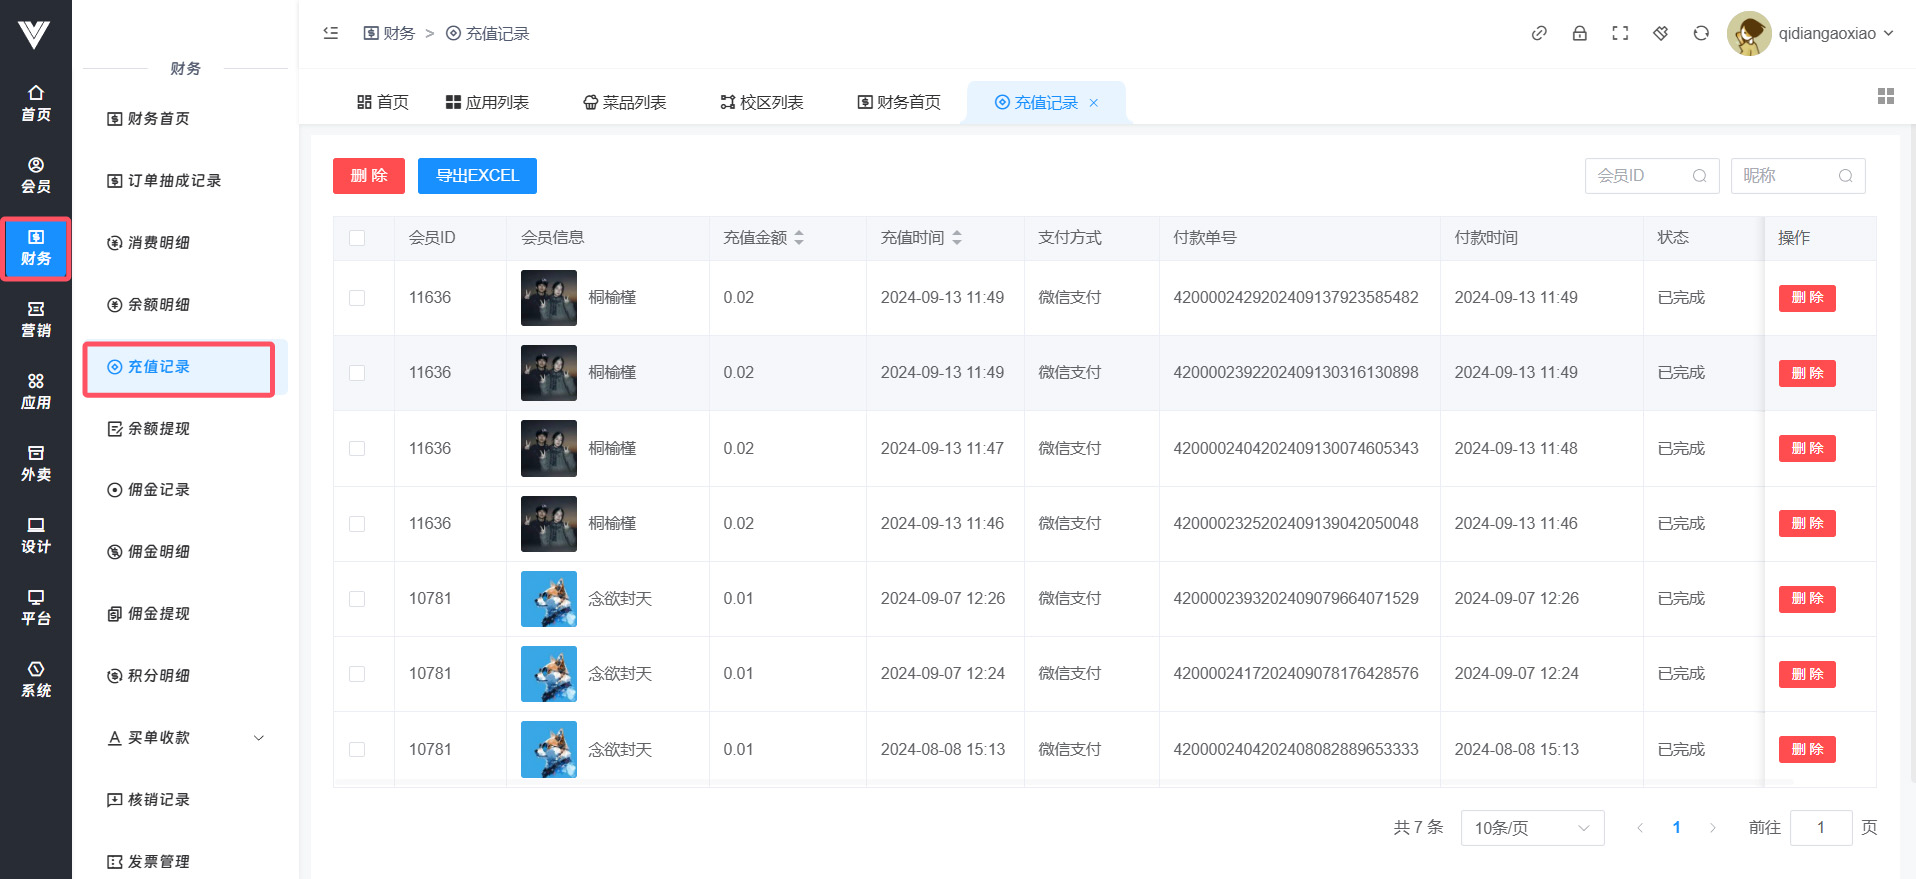Image resolution: width=1916 pixels, height=879 pixels.
Task: Click the 会员ID search input field
Action: (1642, 176)
